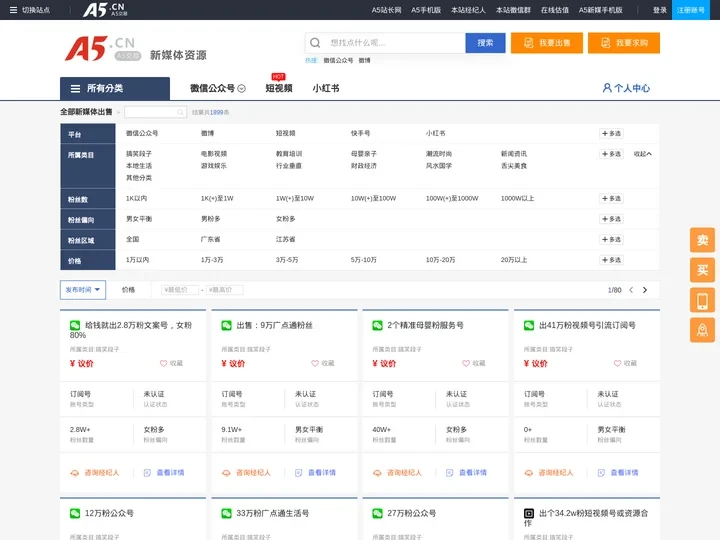
Task: Collapse category list with 收起
Action: pos(642,154)
